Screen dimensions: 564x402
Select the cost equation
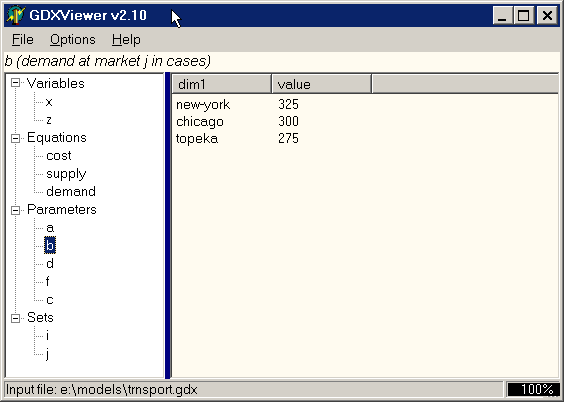59,156
